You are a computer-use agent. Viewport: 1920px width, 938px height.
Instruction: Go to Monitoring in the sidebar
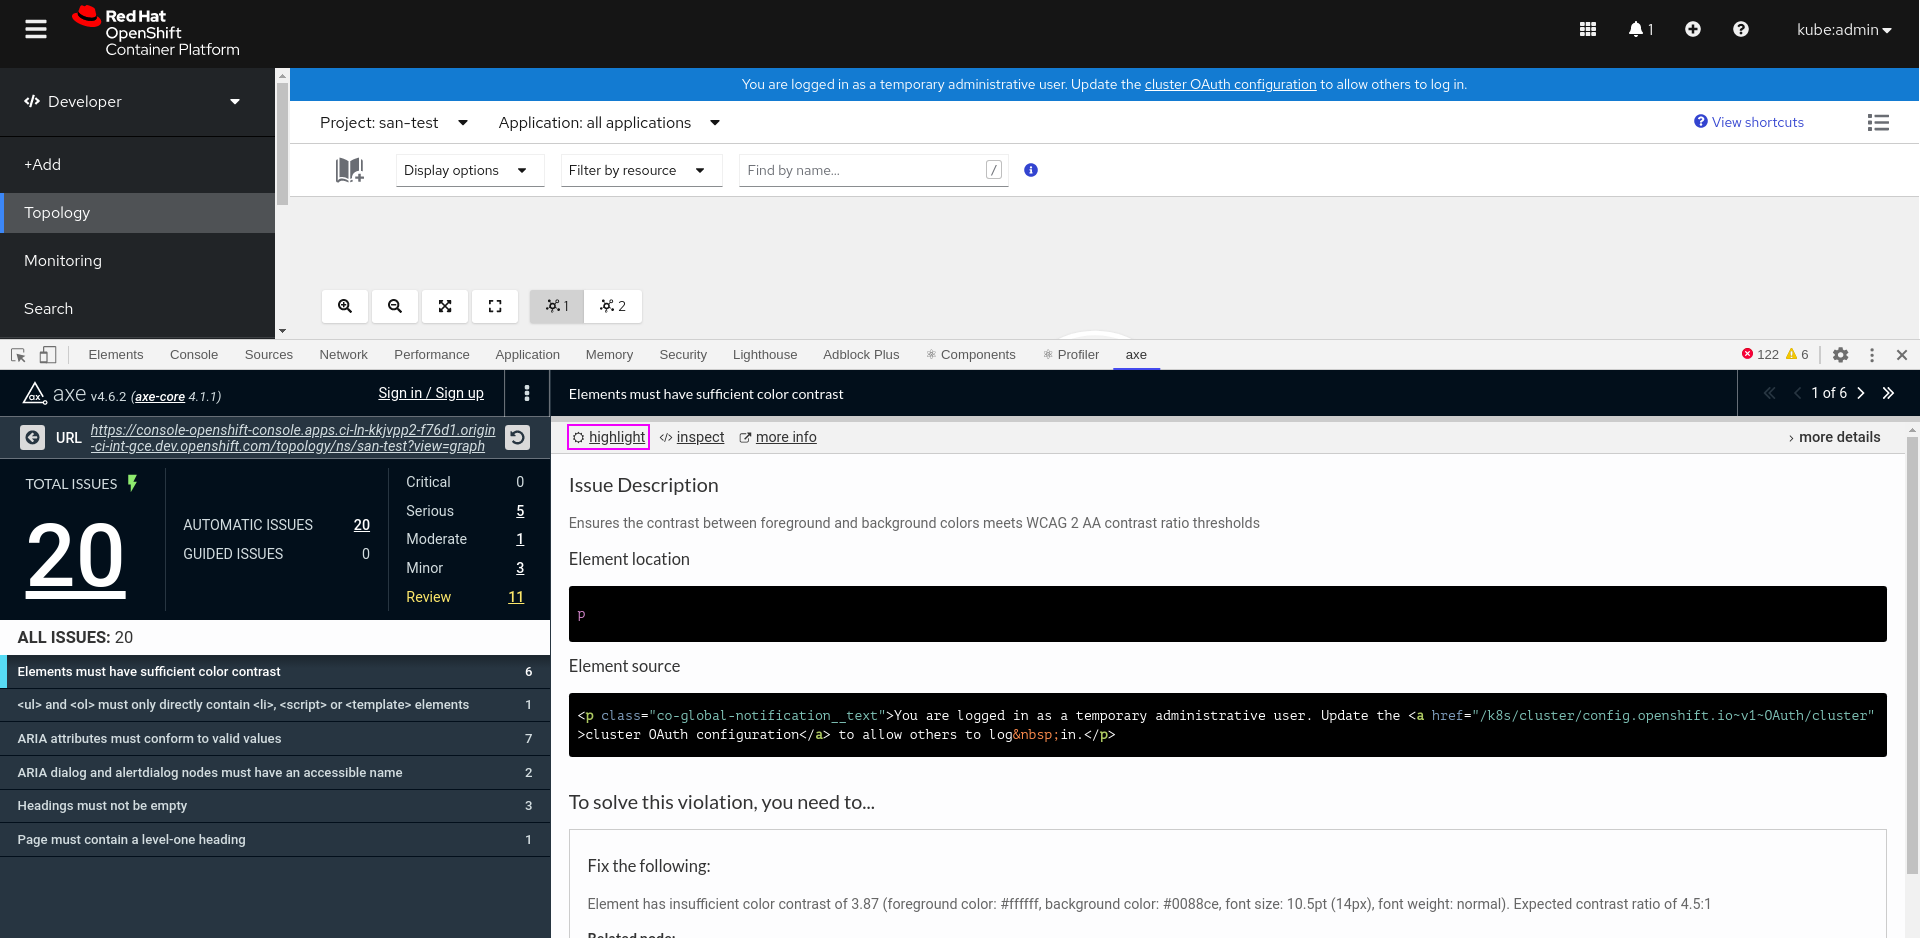137,261
